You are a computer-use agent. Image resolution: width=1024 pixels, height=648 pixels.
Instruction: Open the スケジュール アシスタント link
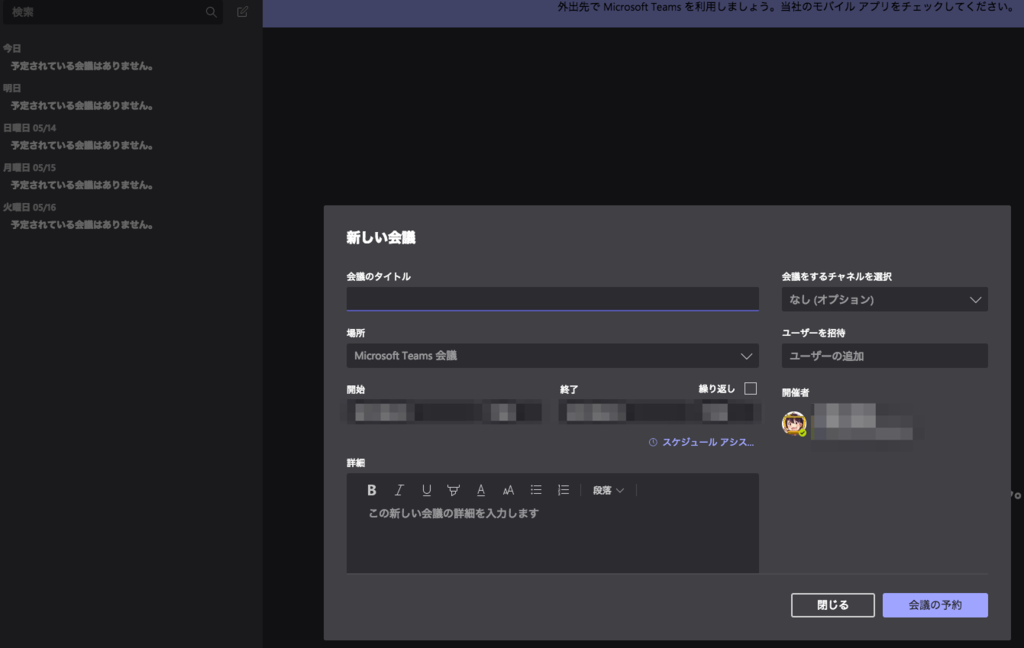701,442
